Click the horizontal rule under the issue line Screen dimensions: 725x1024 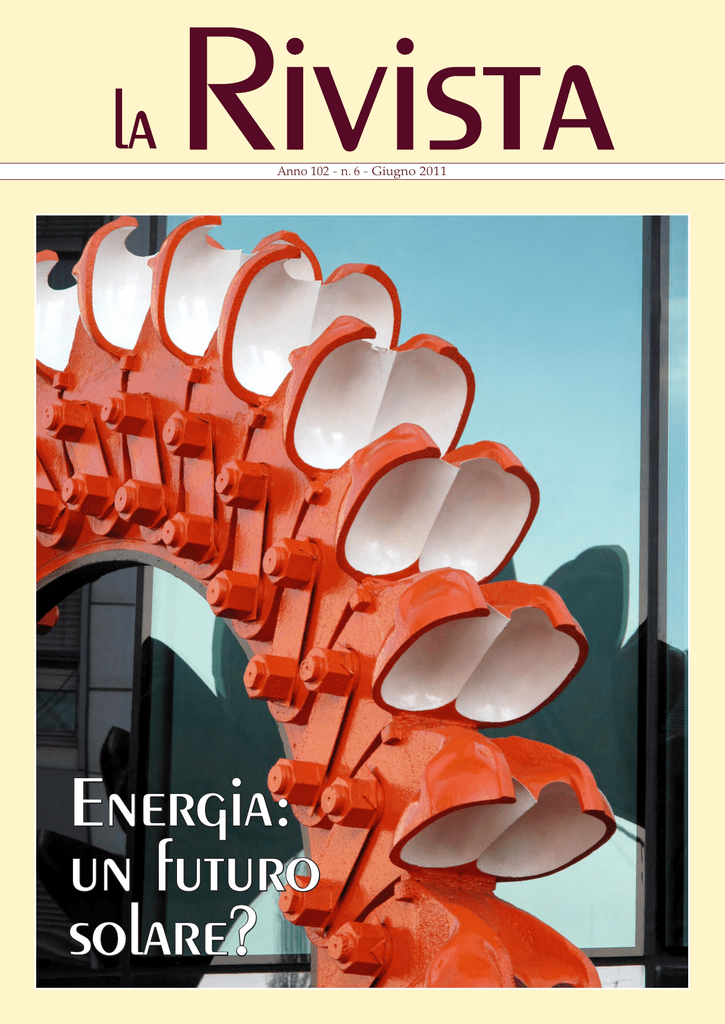tap(362, 179)
